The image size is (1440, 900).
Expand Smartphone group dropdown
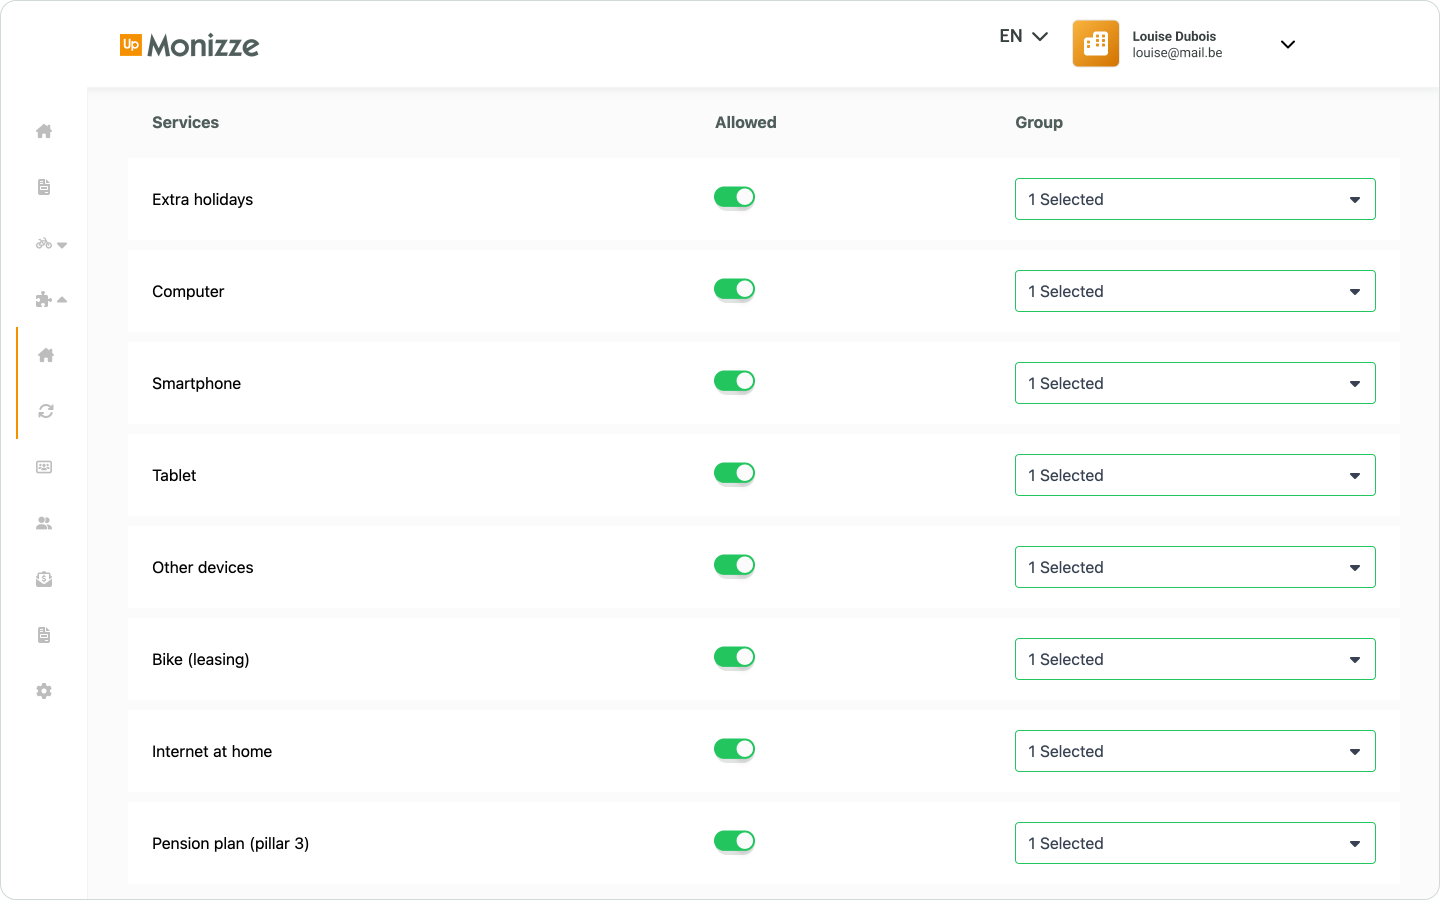1195,383
